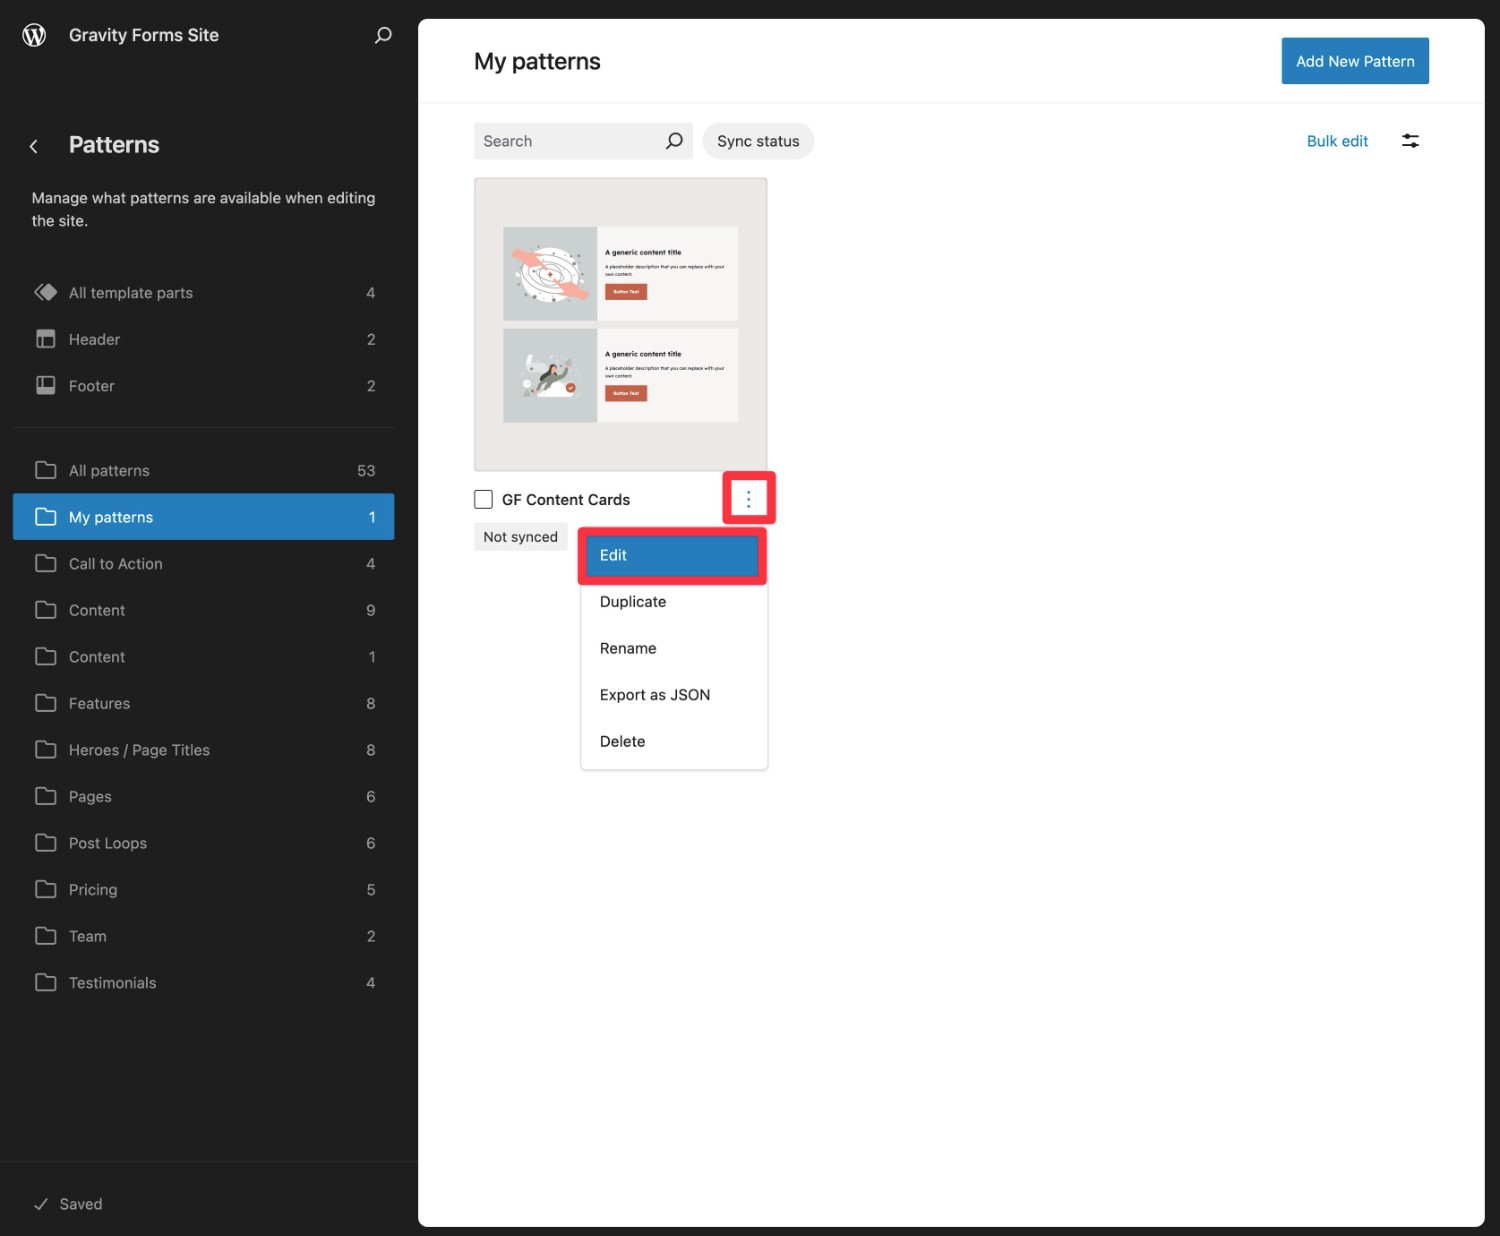Click the Heroes / Page Titles folder icon

(x=46, y=749)
